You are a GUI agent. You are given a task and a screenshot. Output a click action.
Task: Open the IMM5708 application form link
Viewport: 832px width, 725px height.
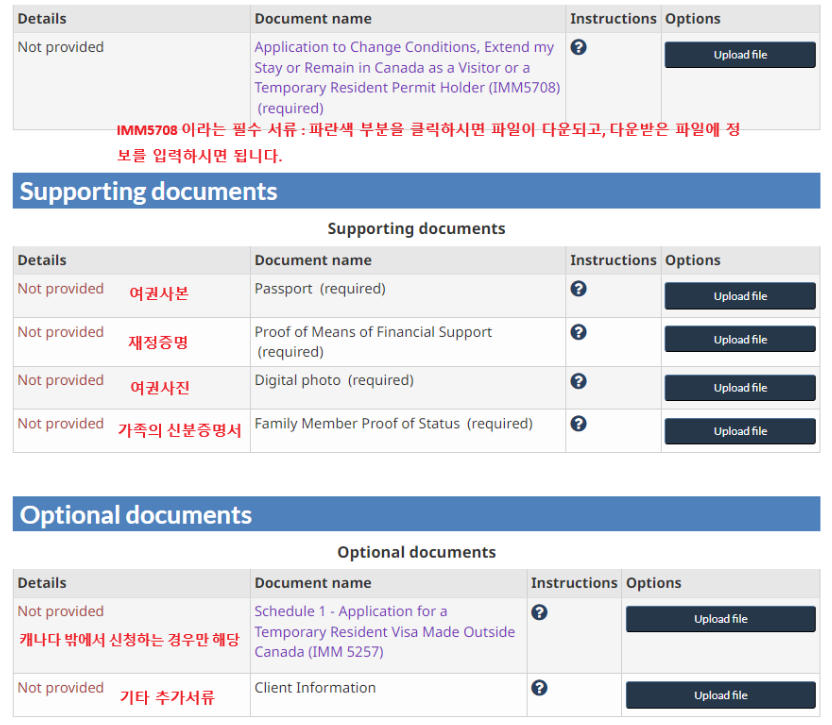tap(407, 77)
